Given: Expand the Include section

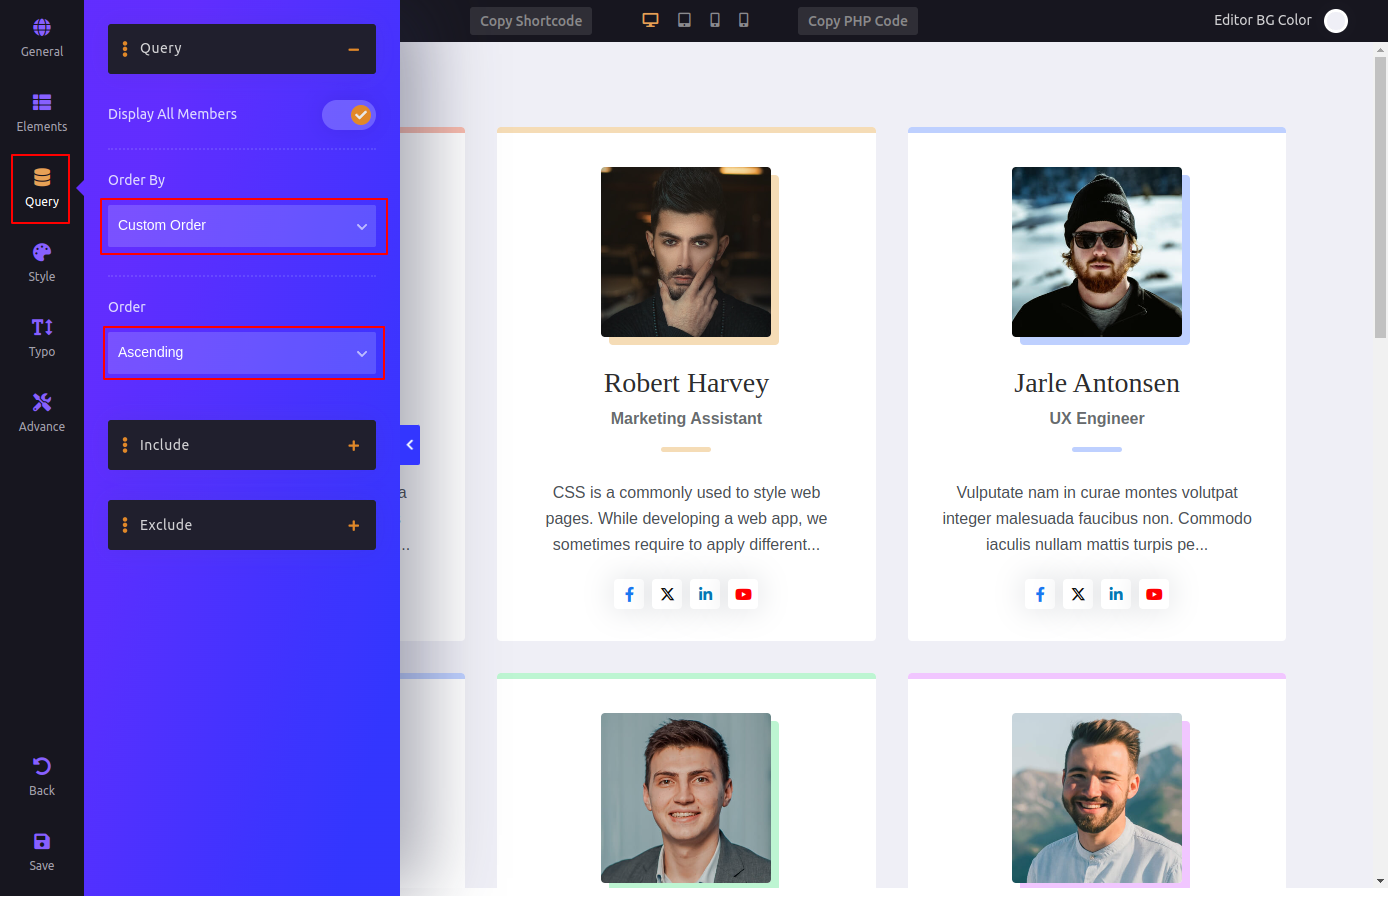Looking at the screenshot, I should (x=242, y=445).
